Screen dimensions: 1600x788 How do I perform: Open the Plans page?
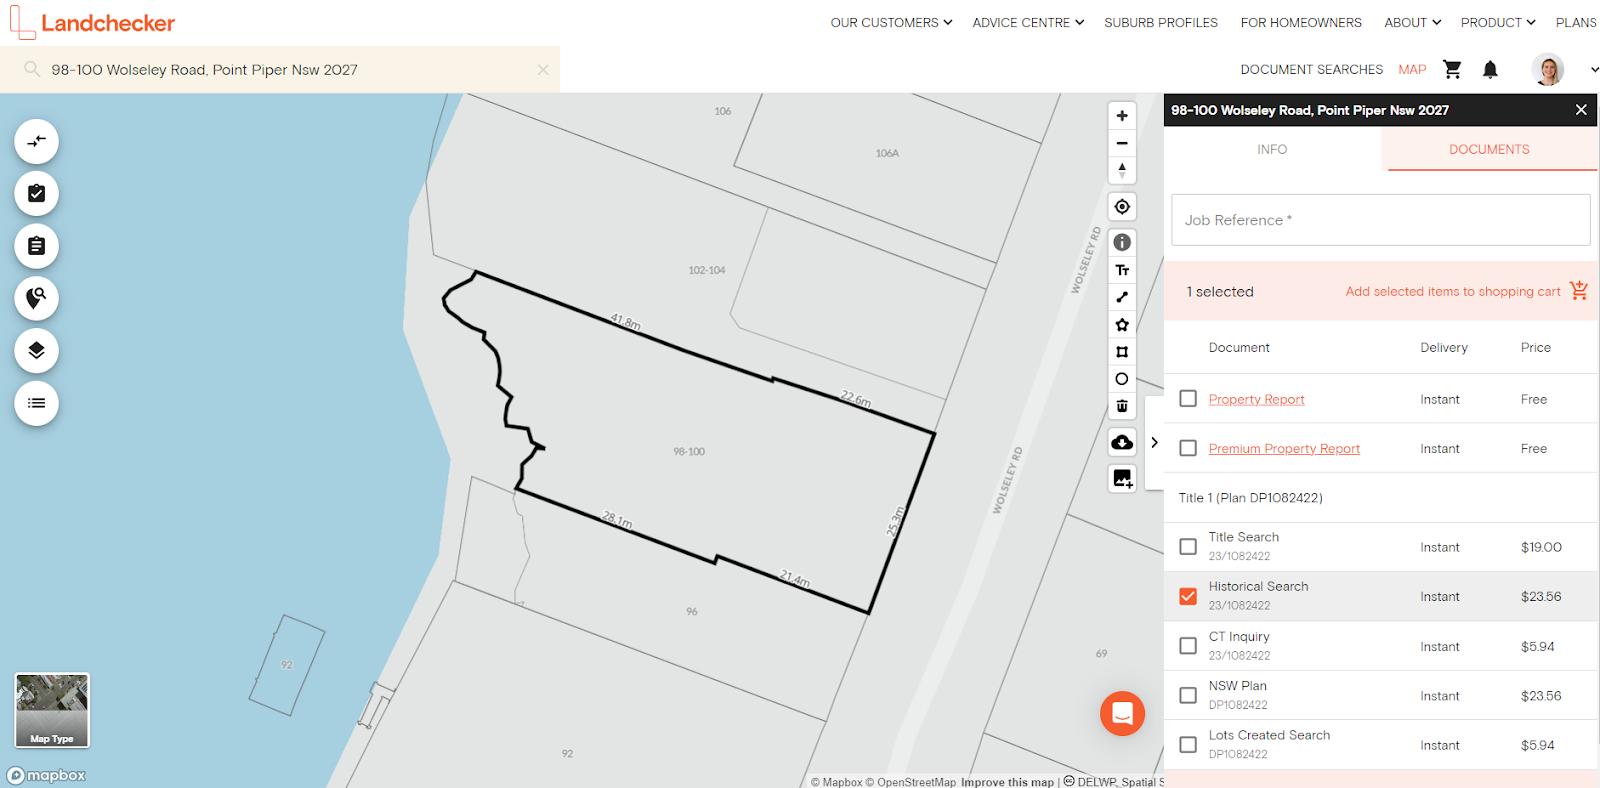pyautogui.click(x=1576, y=22)
